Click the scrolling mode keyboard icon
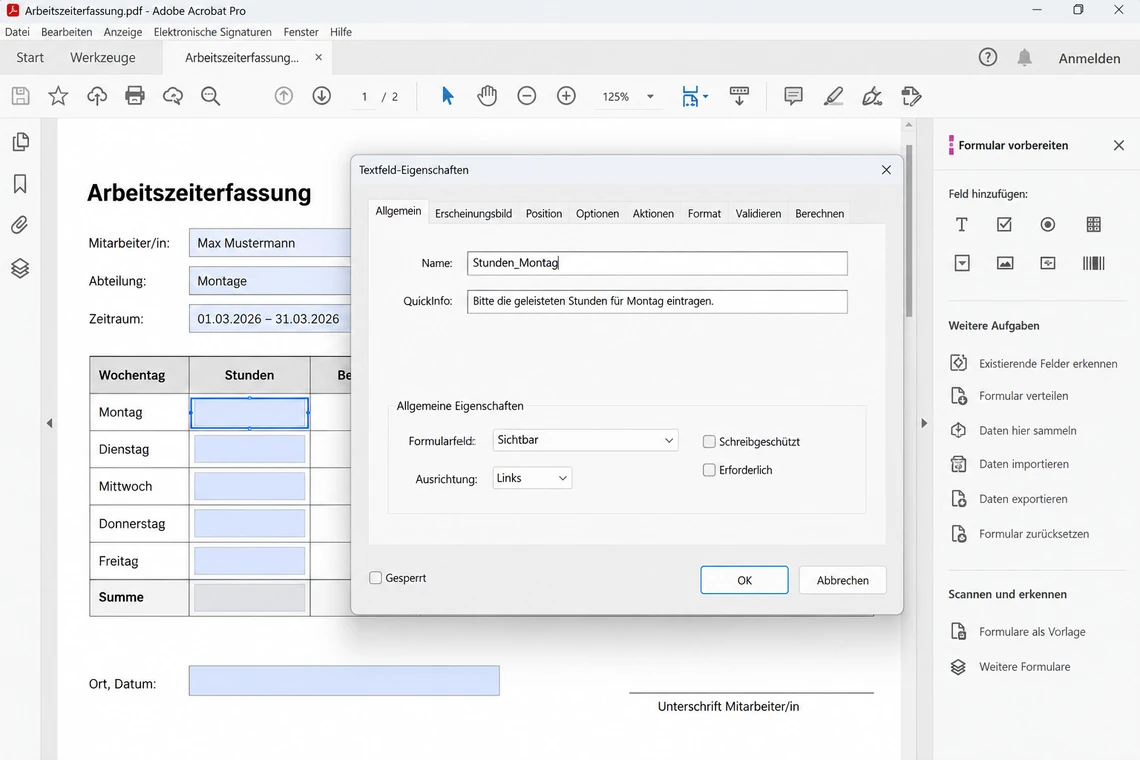The height and width of the screenshot is (760, 1140). point(739,96)
